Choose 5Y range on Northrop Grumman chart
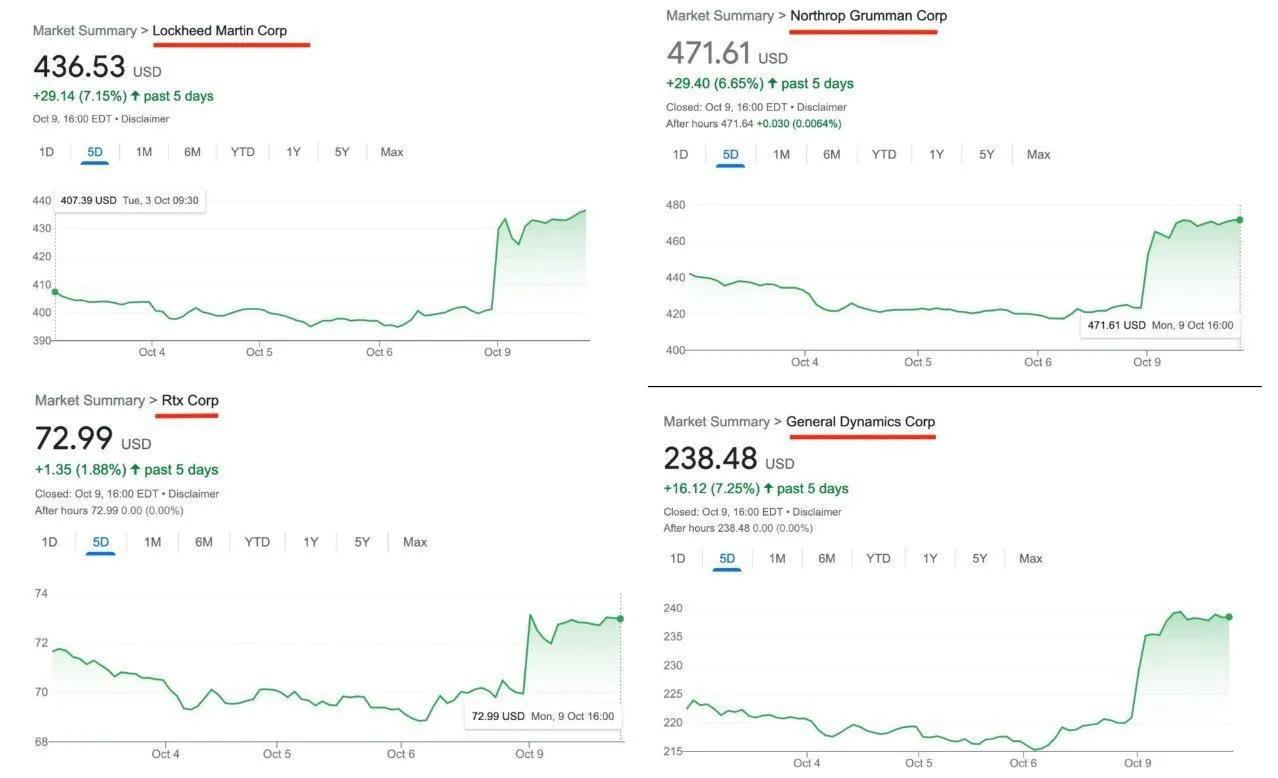 click(x=987, y=154)
